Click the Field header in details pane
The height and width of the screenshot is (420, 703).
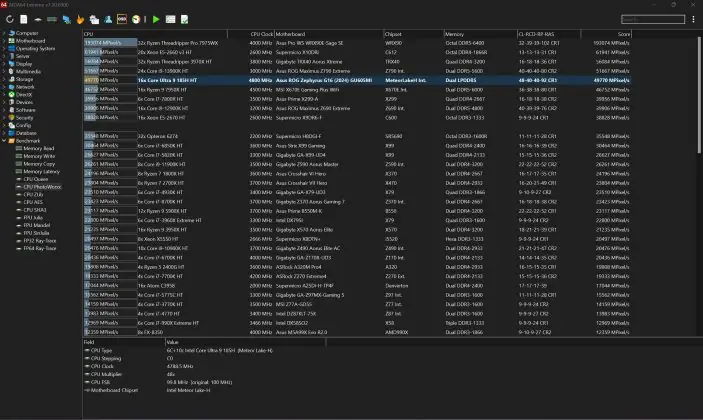point(124,342)
